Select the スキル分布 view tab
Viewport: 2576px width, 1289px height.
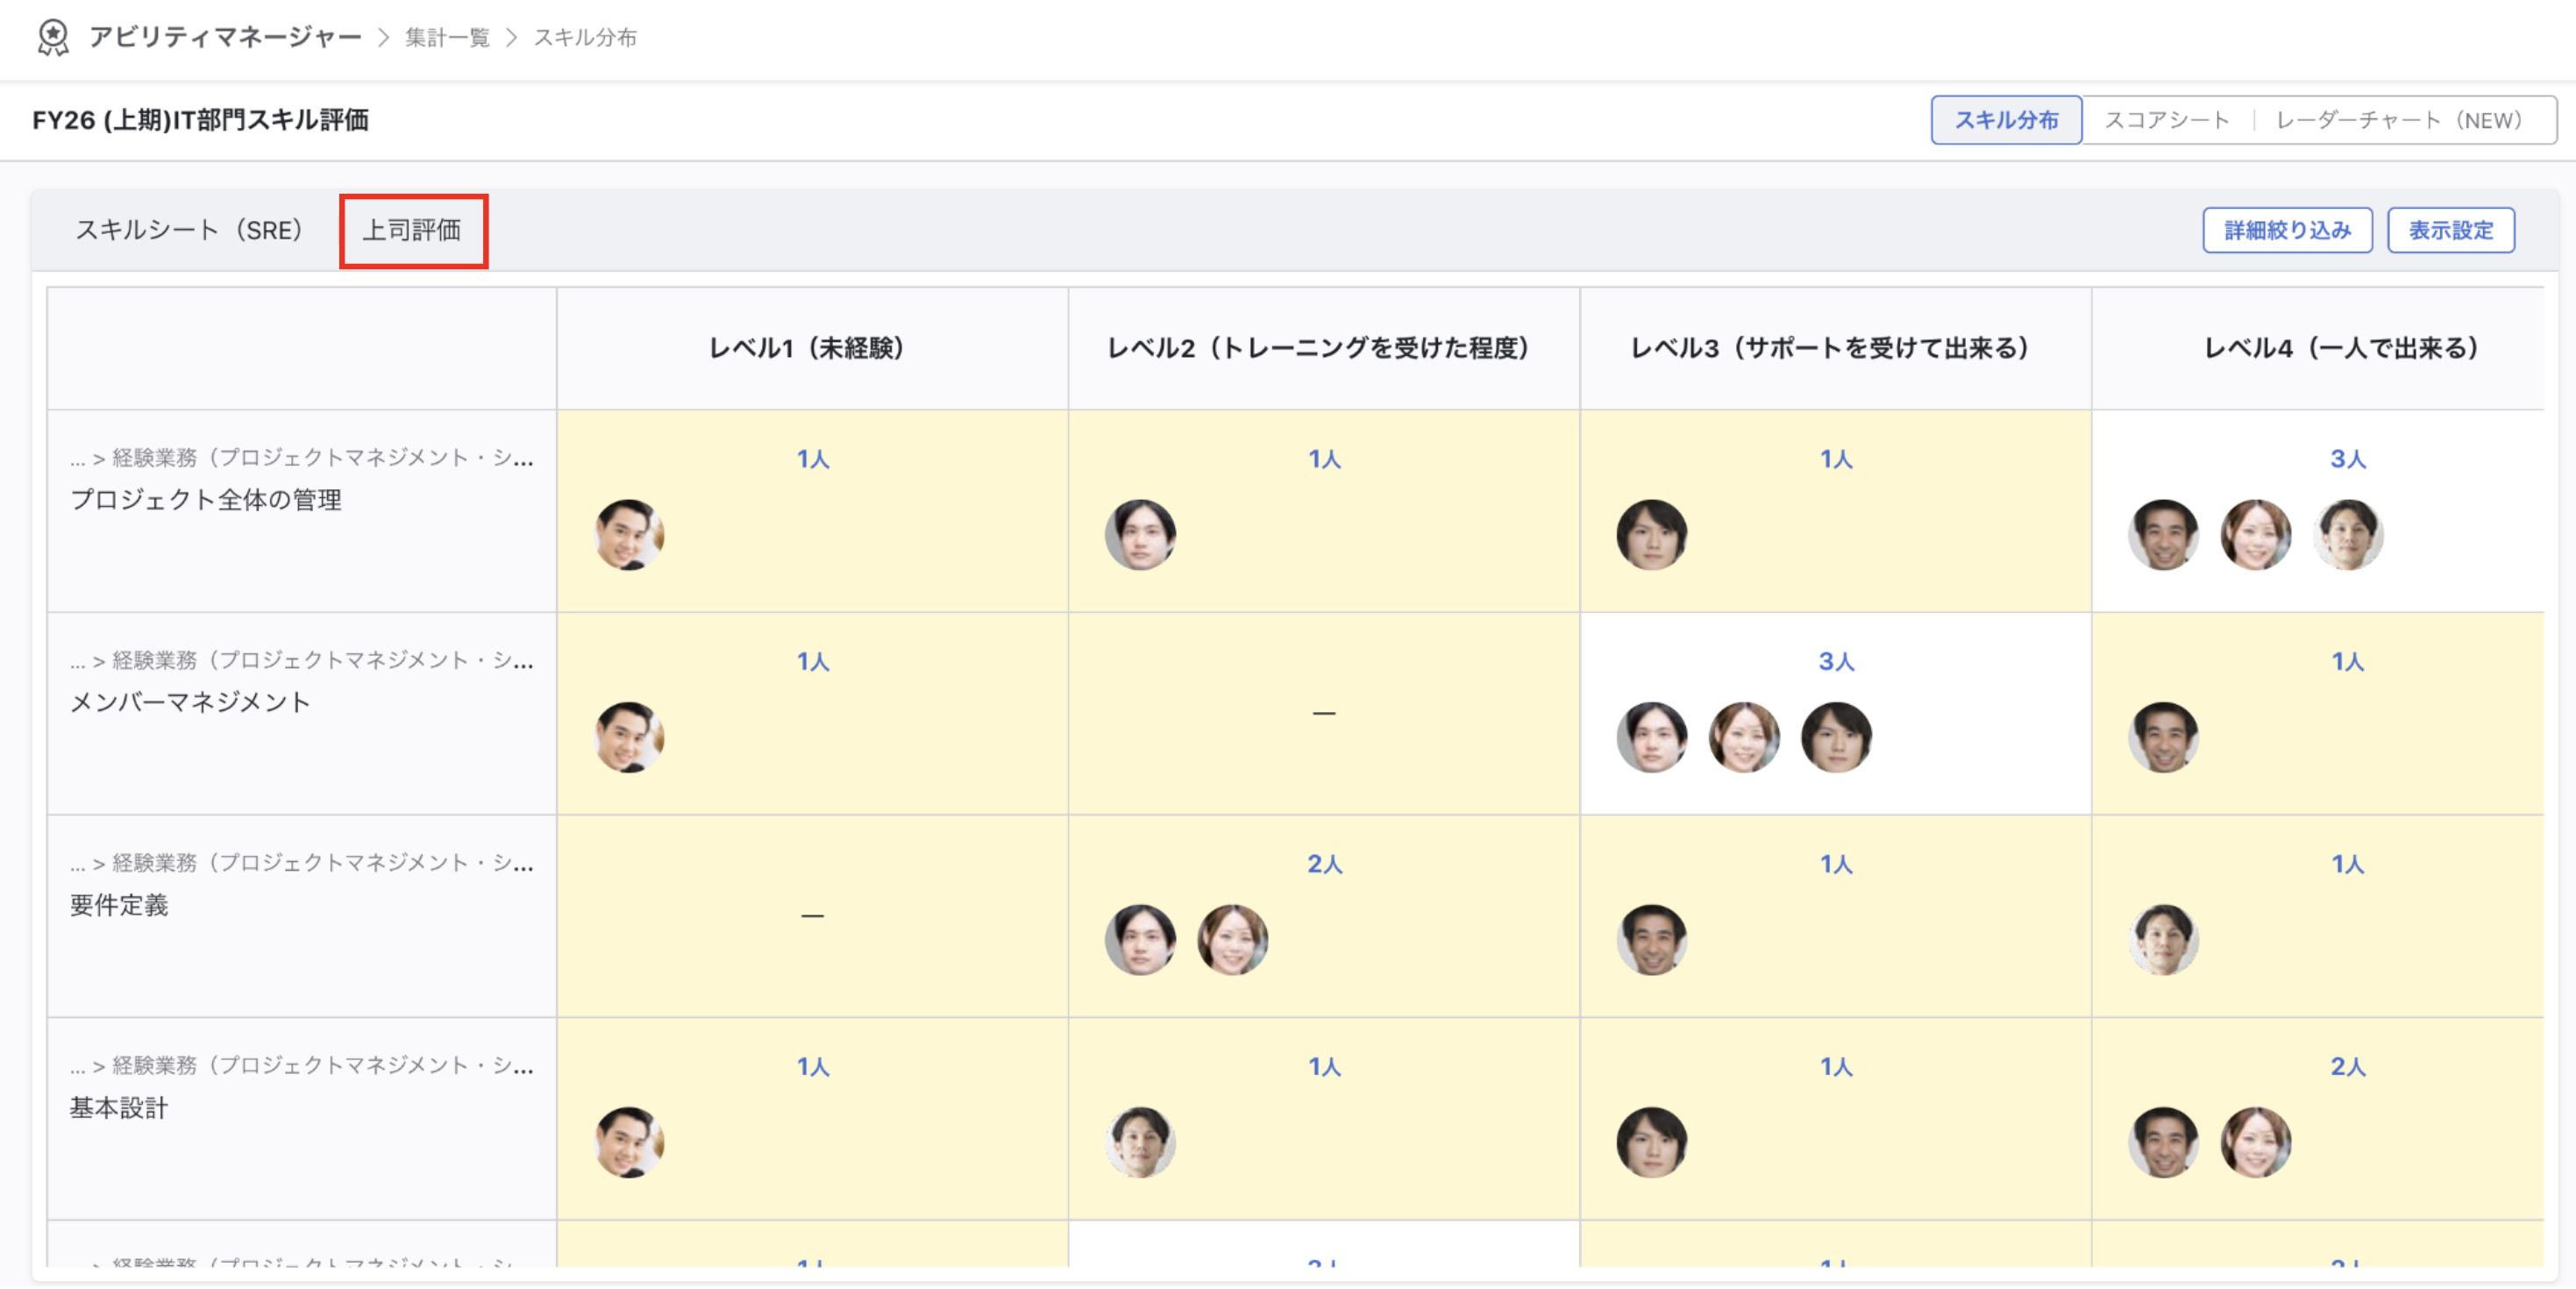pyautogui.click(x=2006, y=120)
